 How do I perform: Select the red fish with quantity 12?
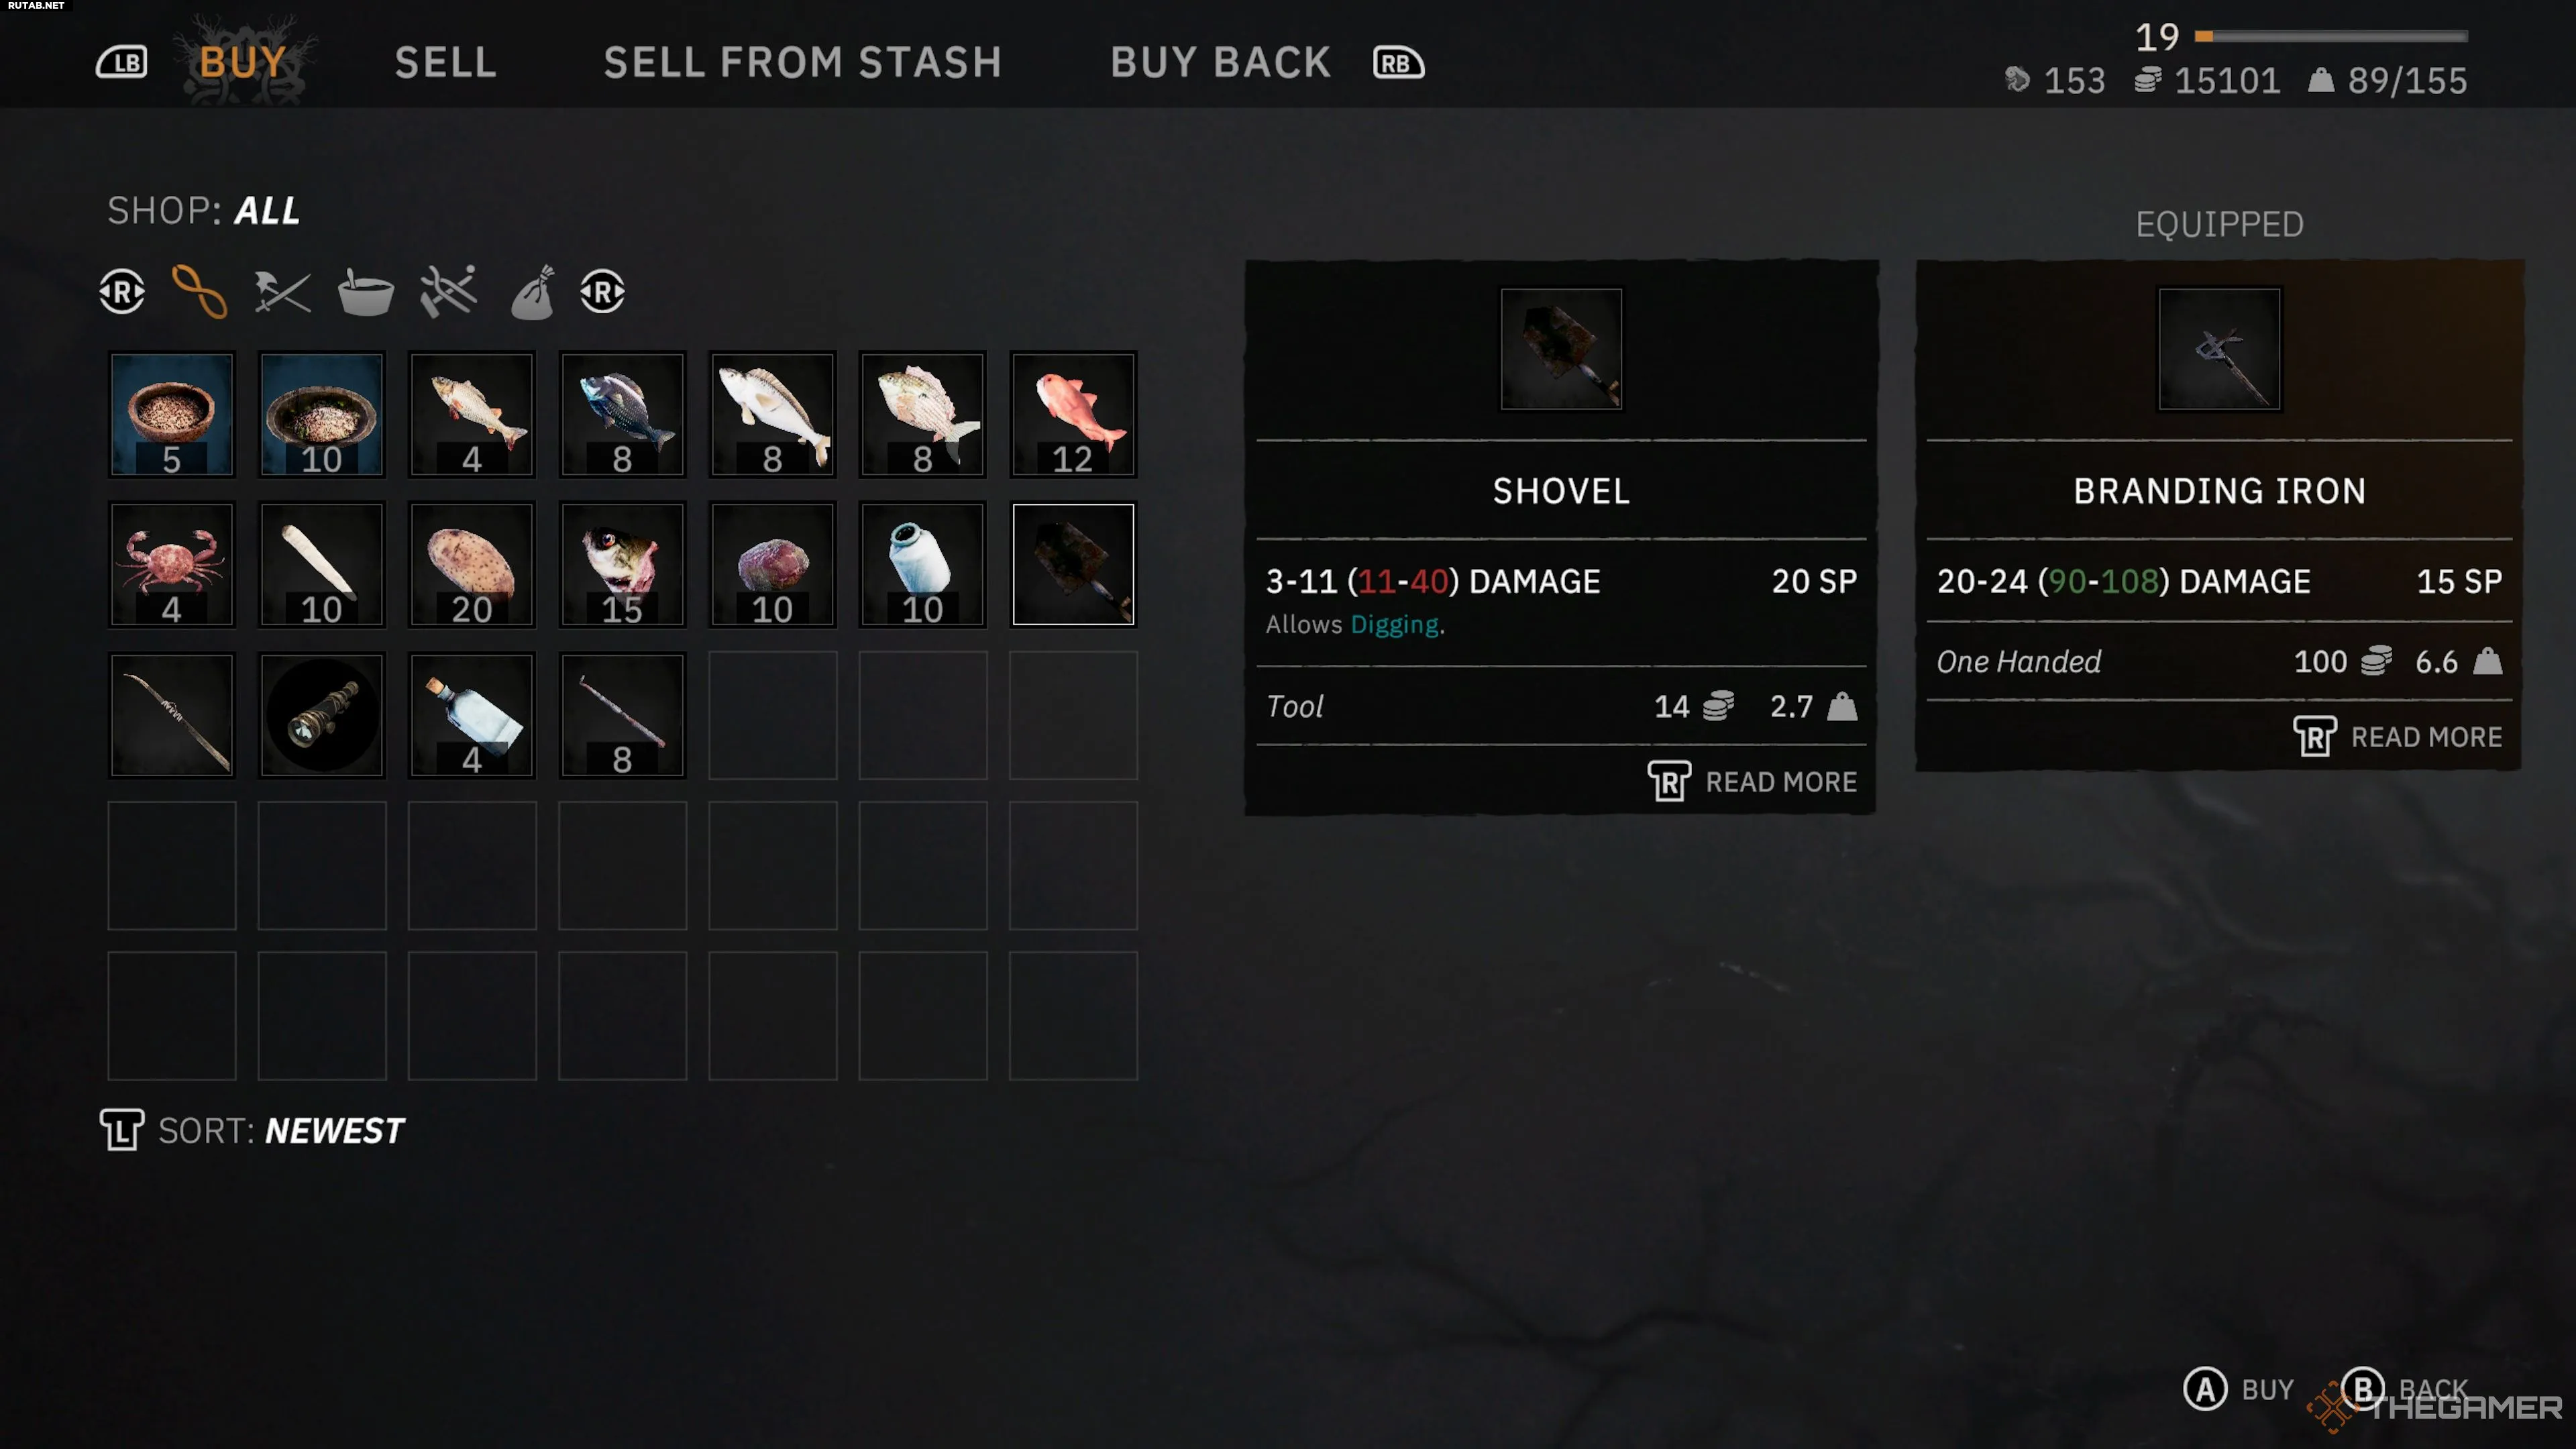1073,415
